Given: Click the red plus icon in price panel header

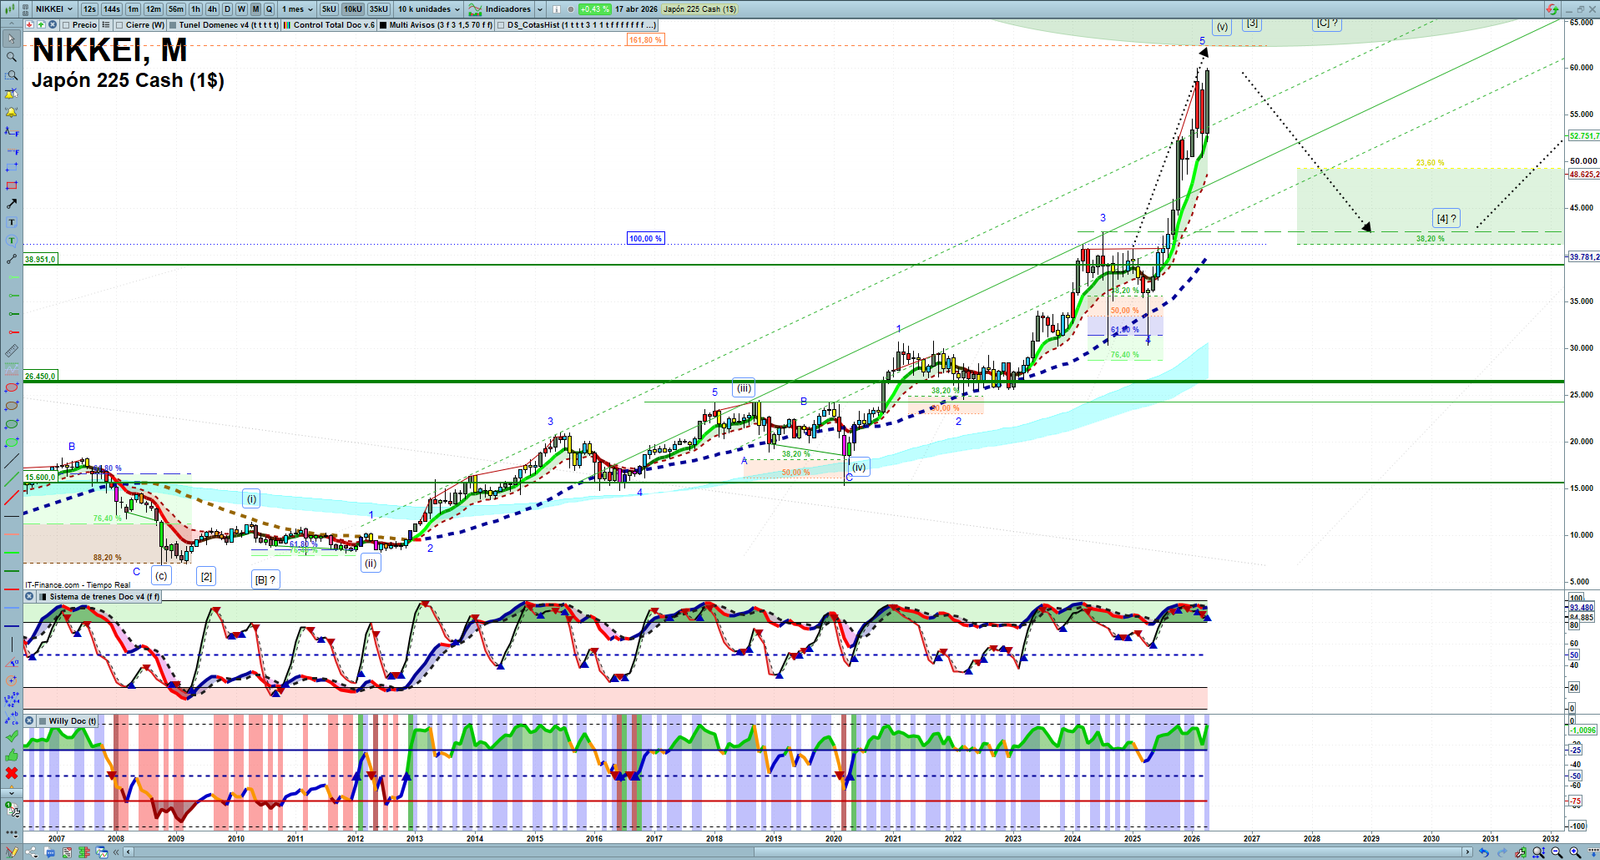Looking at the screenshot, I should click(30, 25).
